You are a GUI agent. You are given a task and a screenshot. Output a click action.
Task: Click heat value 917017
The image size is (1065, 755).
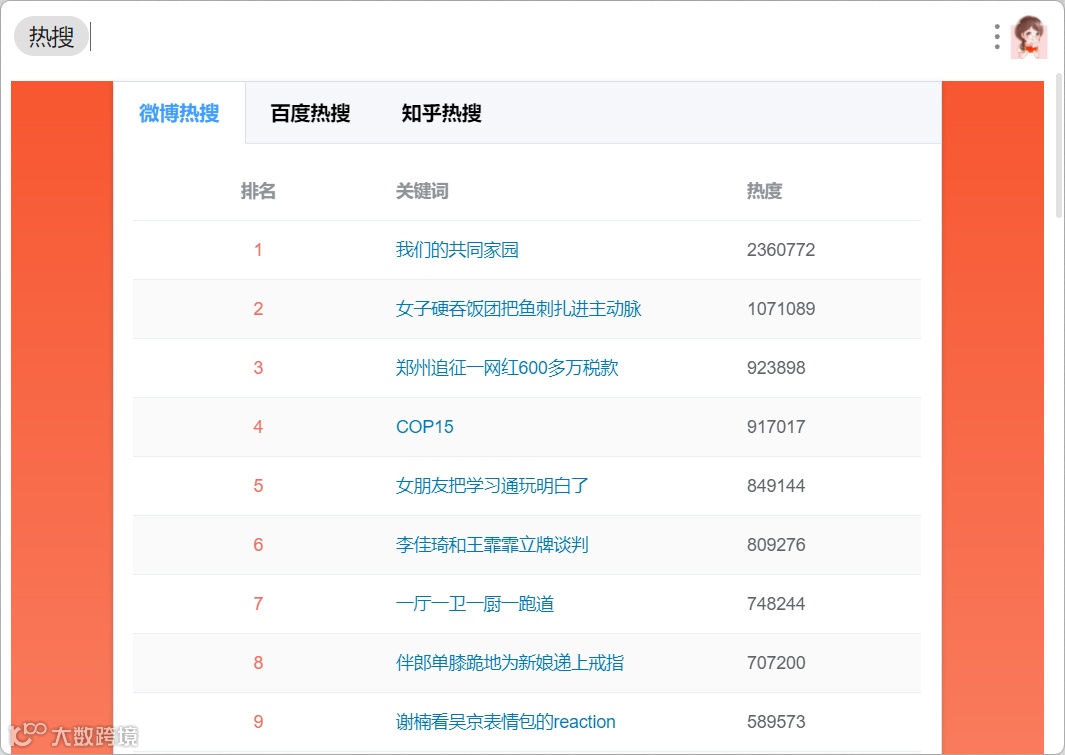tap(776, 427)
